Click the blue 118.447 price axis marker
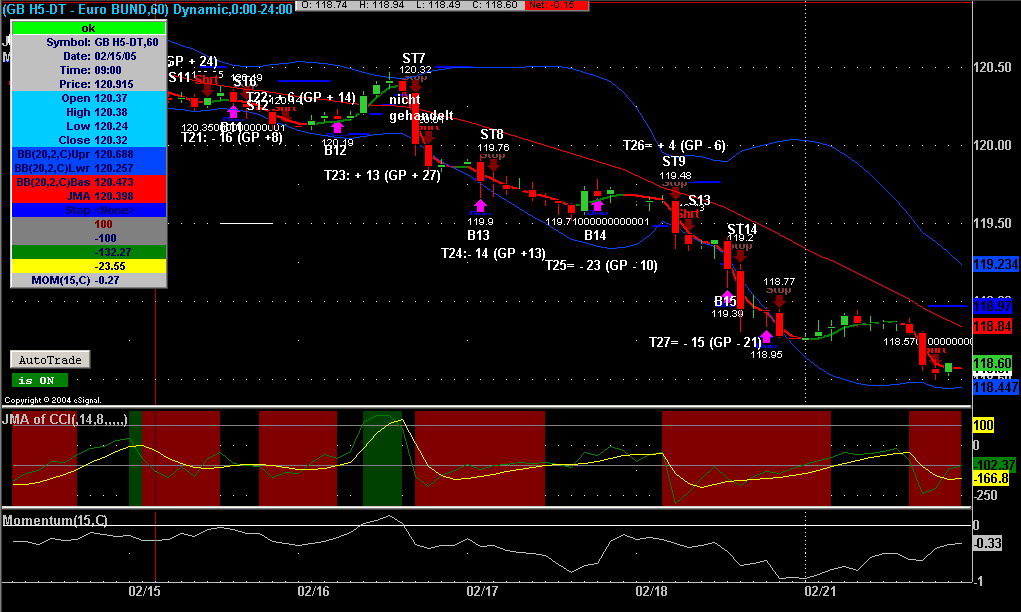1021x612 pixels. tap(996, 387)
